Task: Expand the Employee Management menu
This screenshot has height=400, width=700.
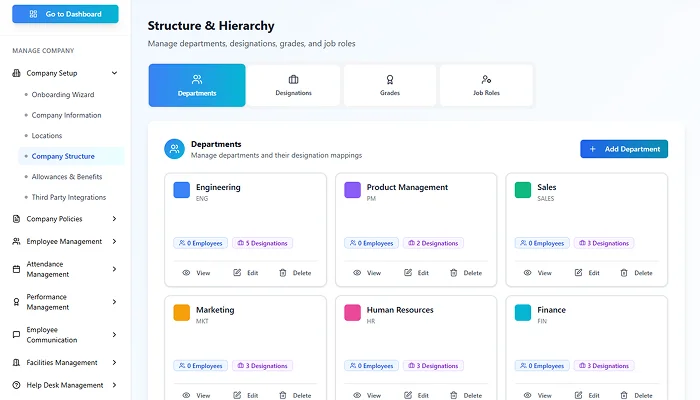Action: 114,241
